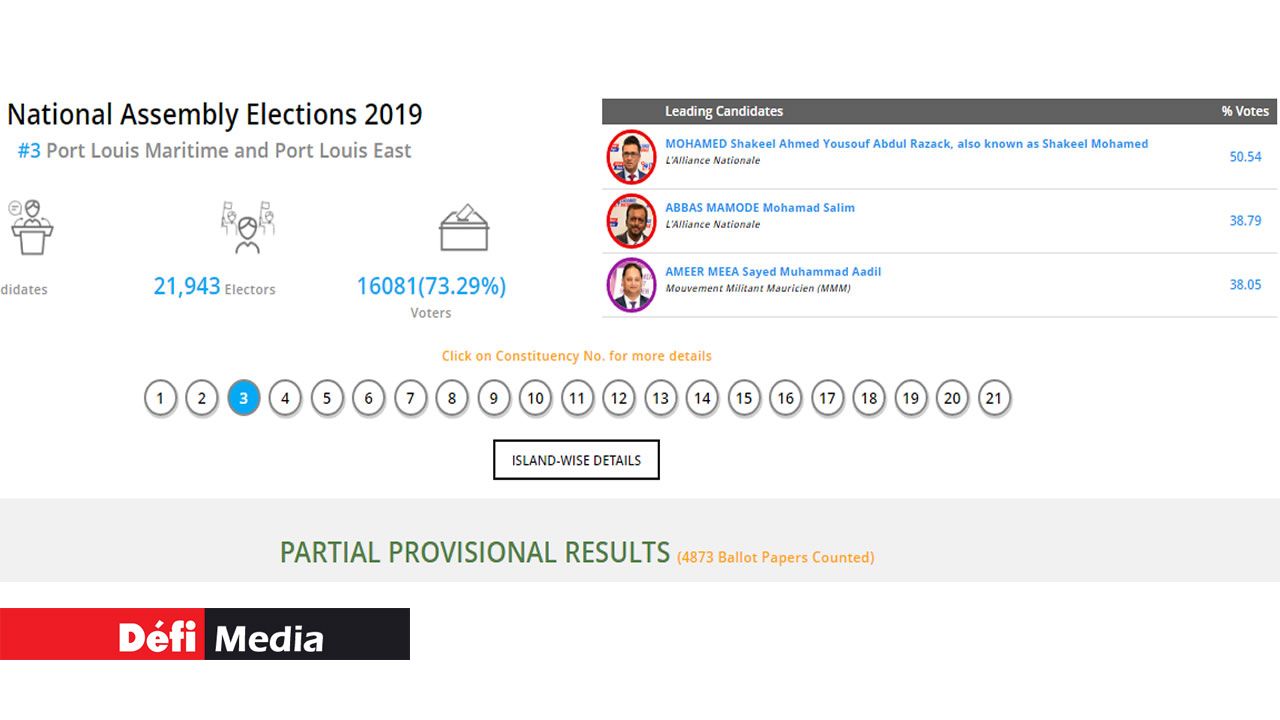Select constituency number 1
The width and height of the screenshot is (1280, 720).
[160, 398]
